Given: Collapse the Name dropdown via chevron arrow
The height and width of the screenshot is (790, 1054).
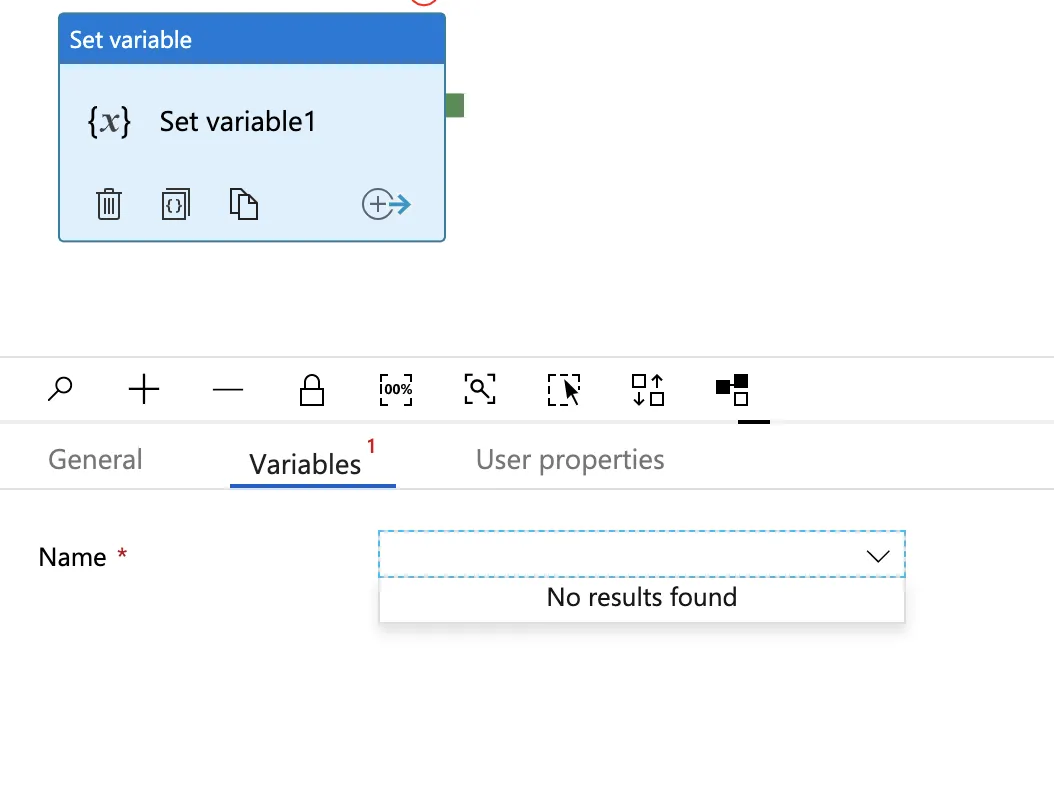Looking at the screenshot, I should point(878,556).
